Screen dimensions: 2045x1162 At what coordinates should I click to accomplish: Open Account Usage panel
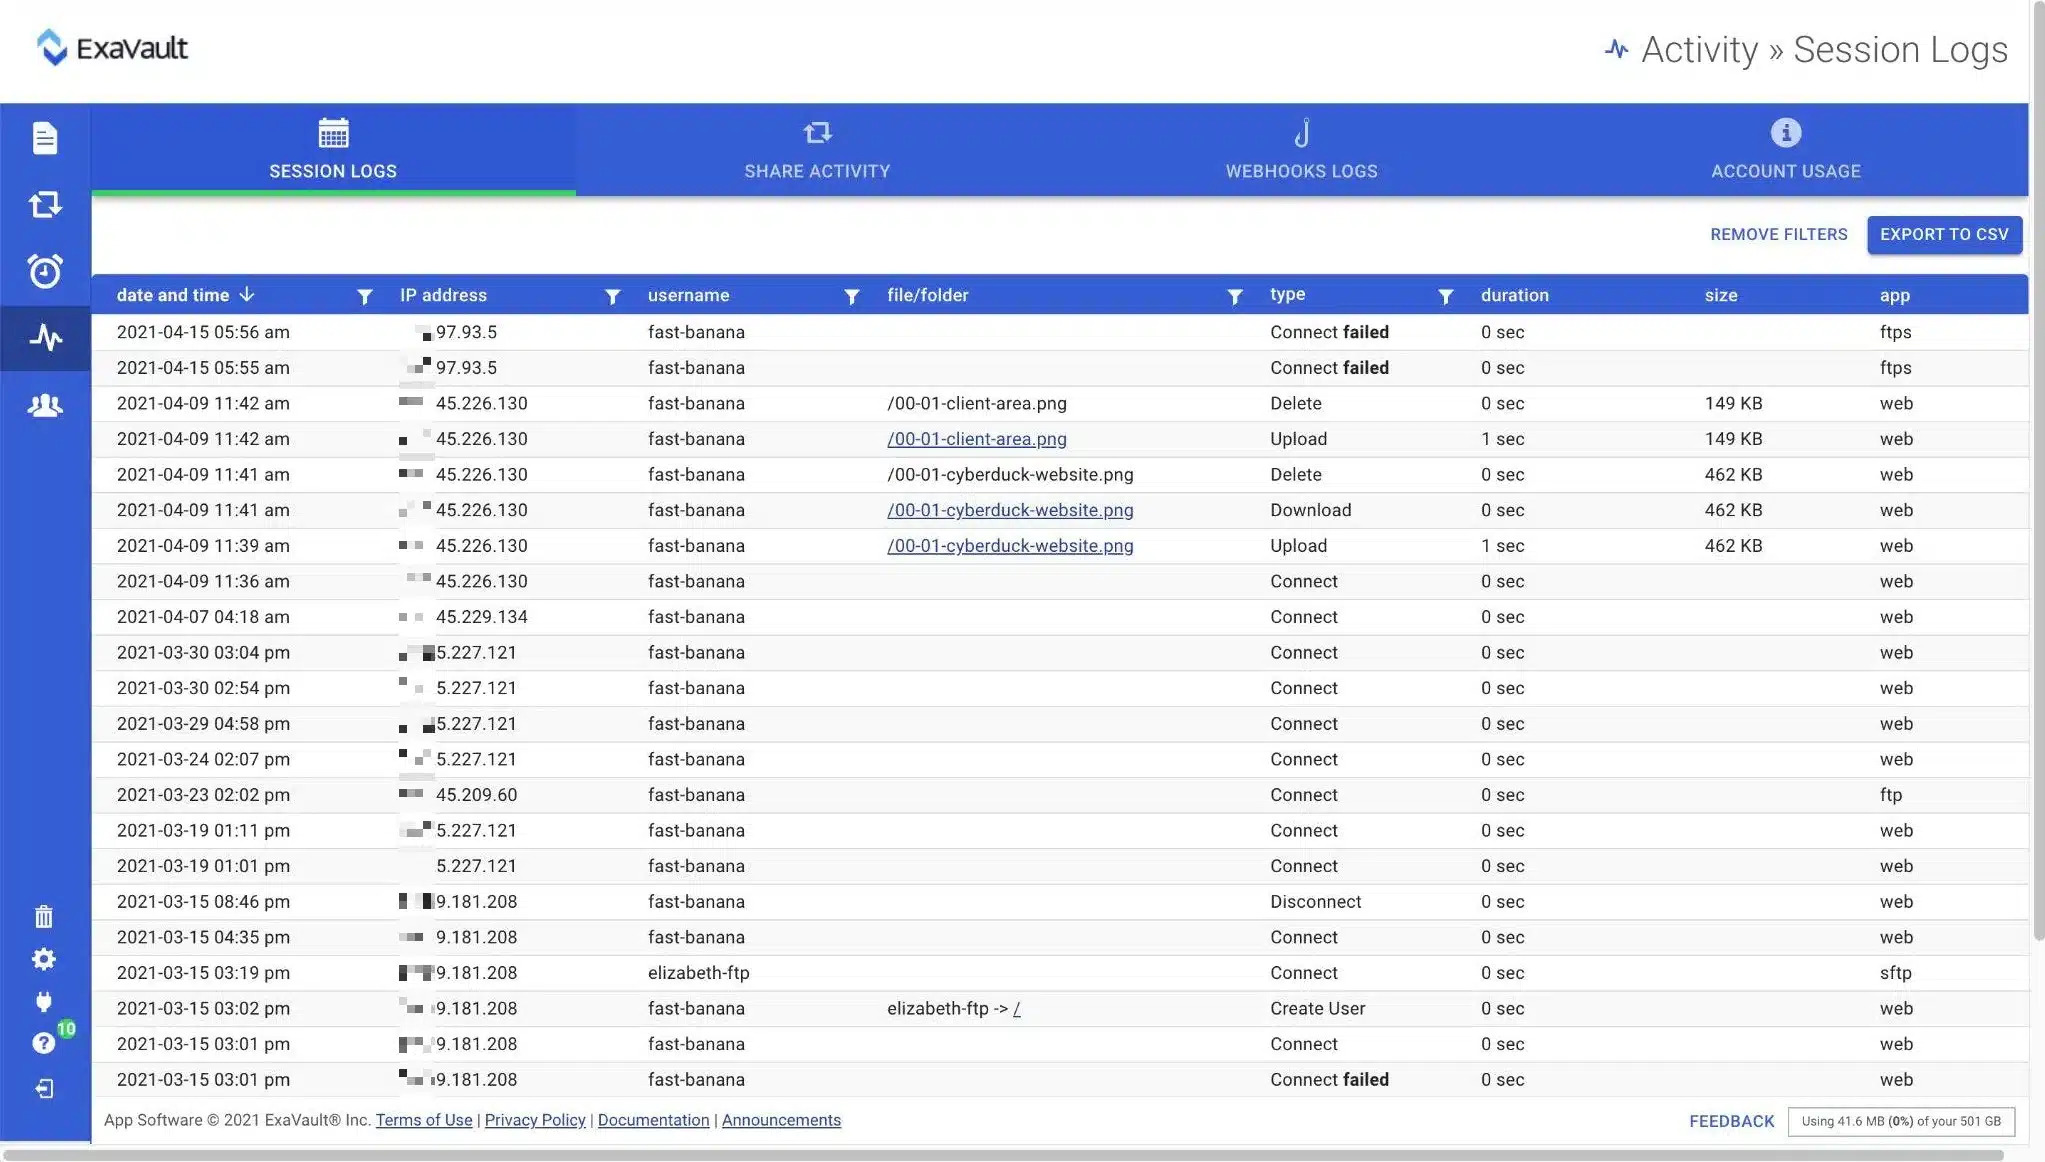click(1785, 148)
